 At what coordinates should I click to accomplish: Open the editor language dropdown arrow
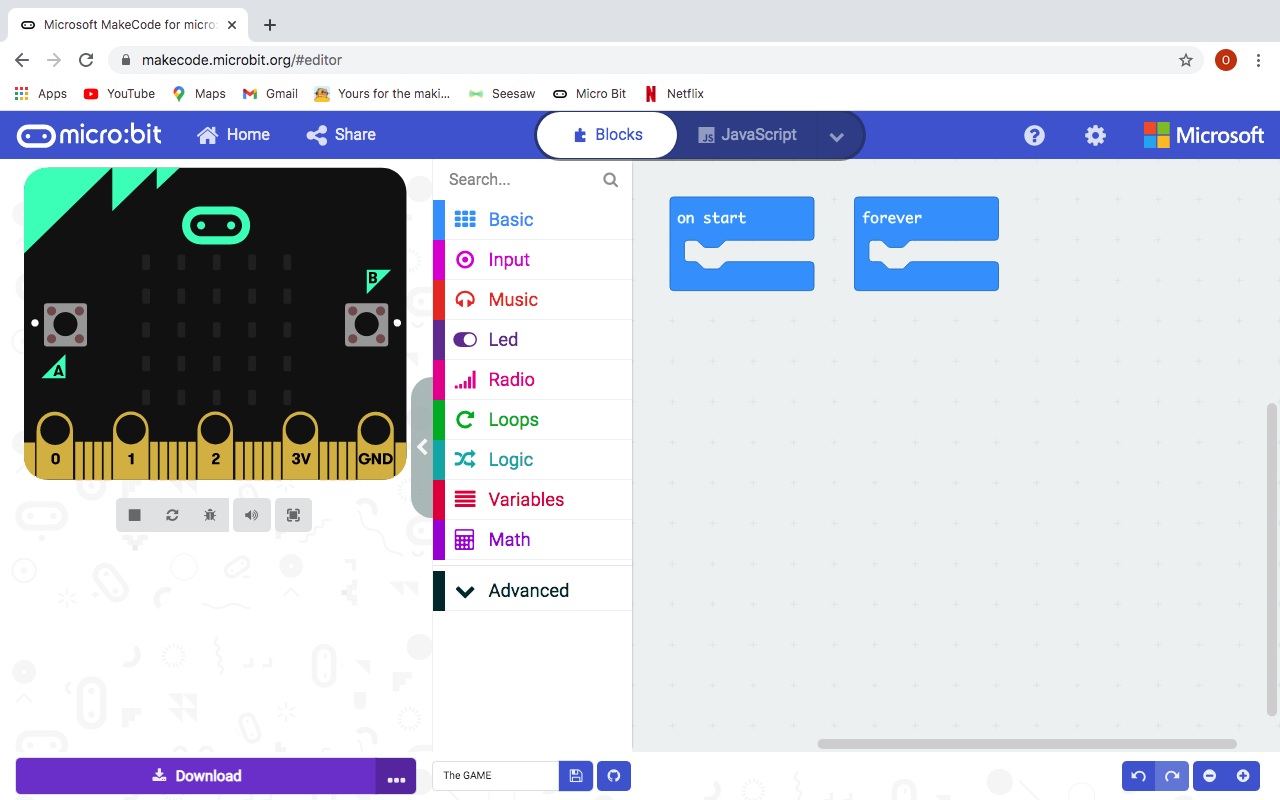837,136
